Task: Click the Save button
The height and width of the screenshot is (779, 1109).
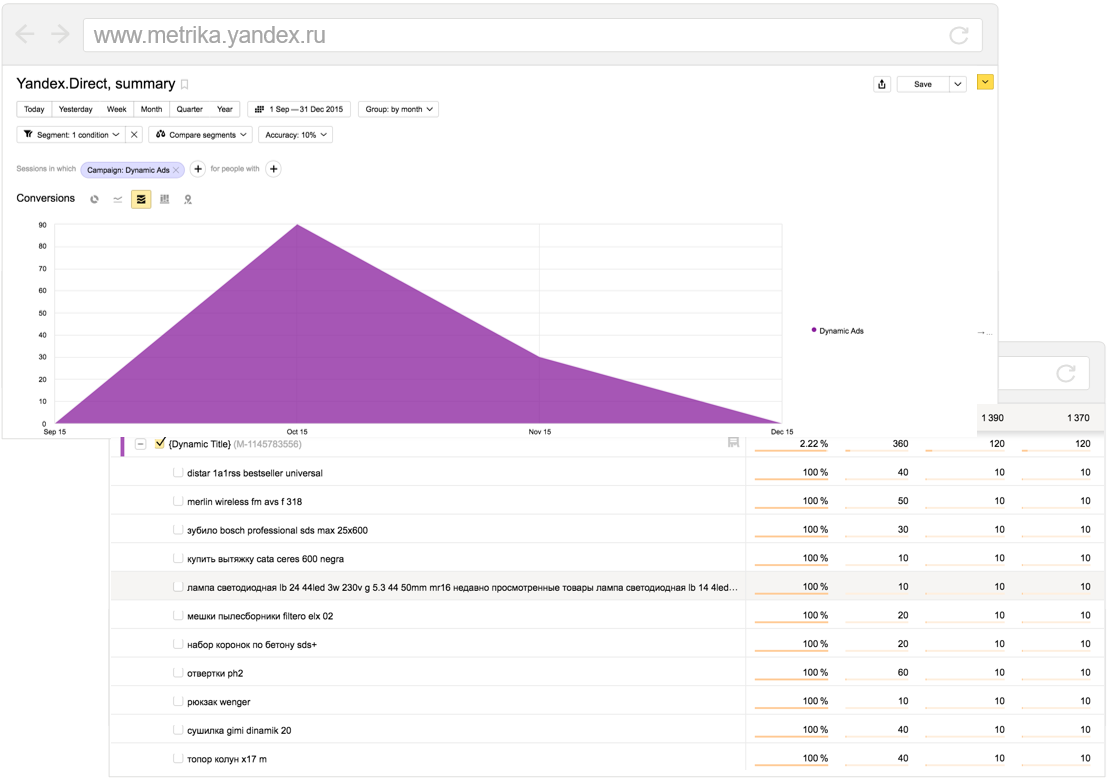Action: tap(923, 84)
